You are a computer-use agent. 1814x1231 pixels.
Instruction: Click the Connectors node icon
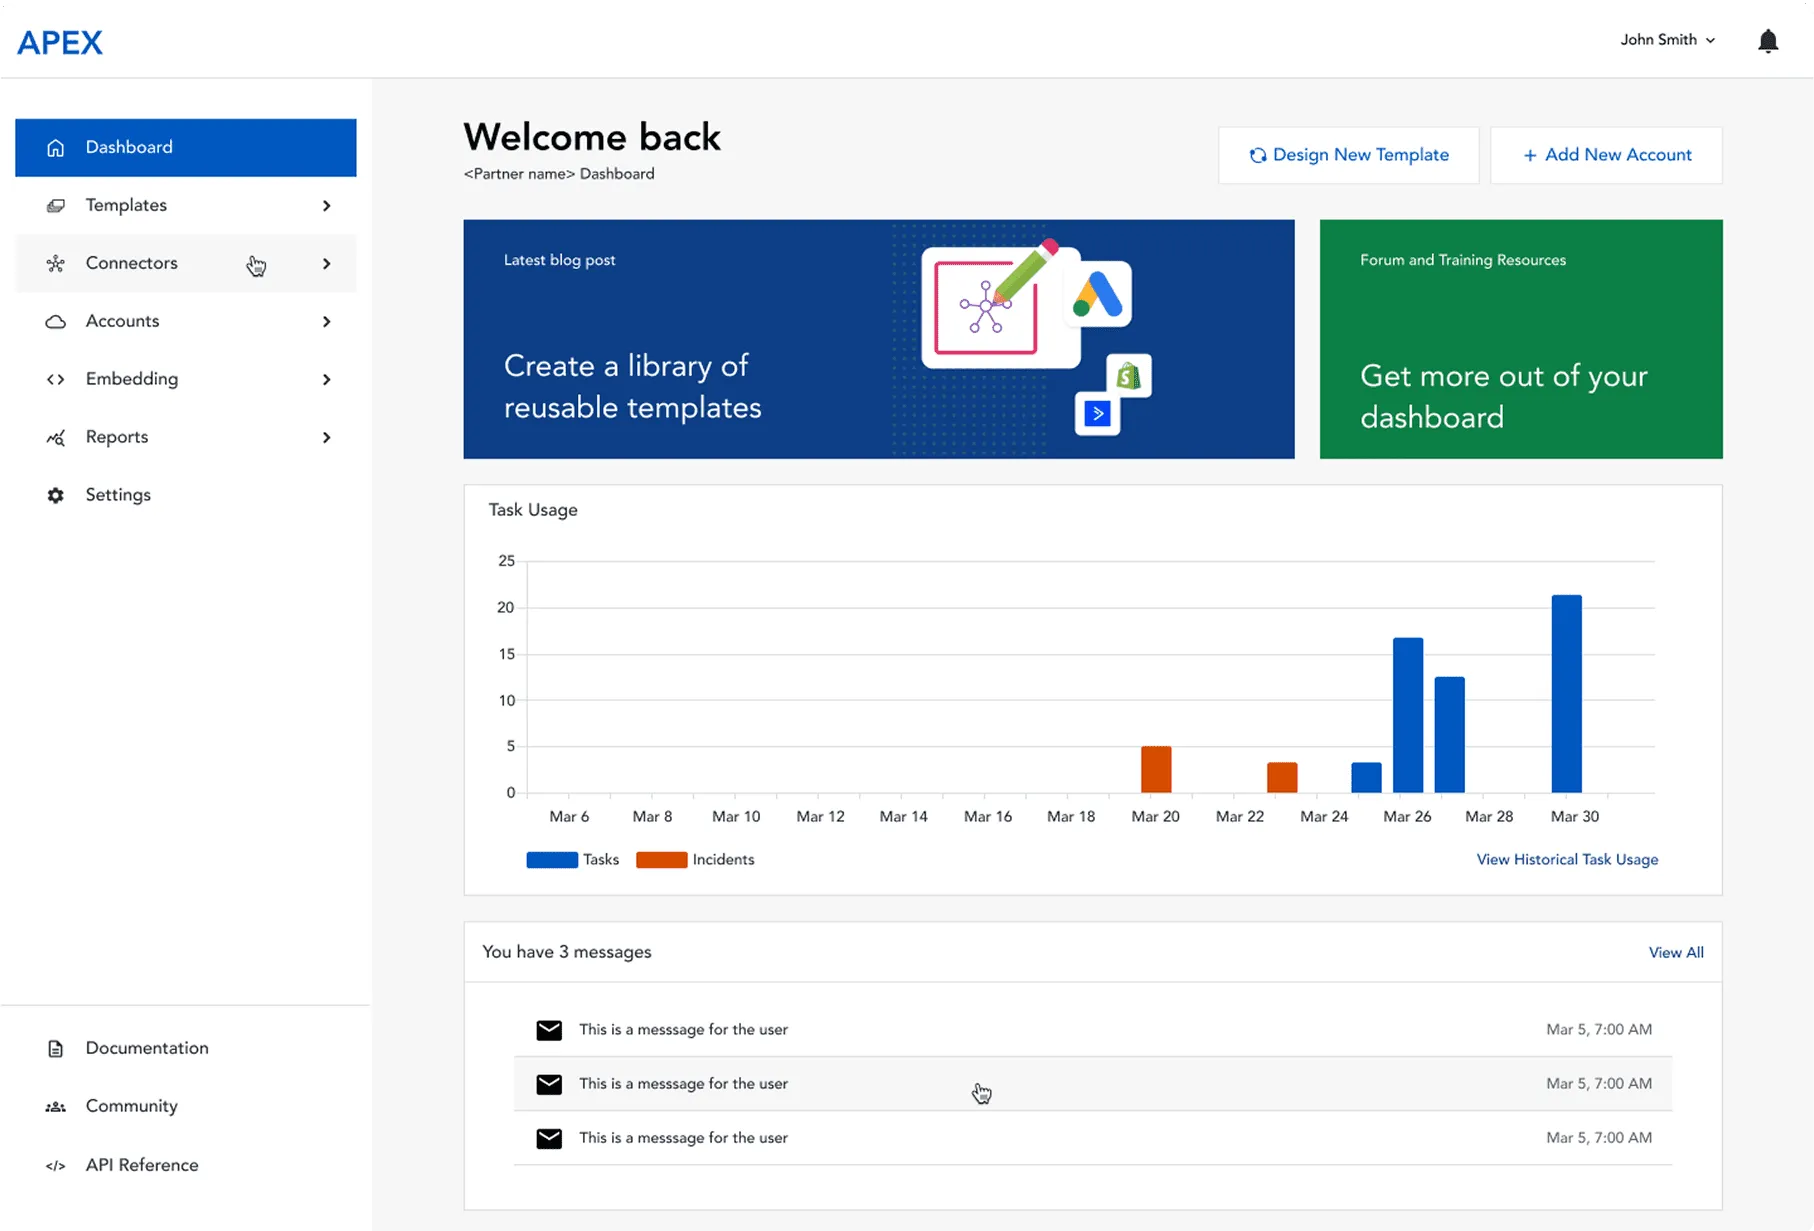point(56,263)
